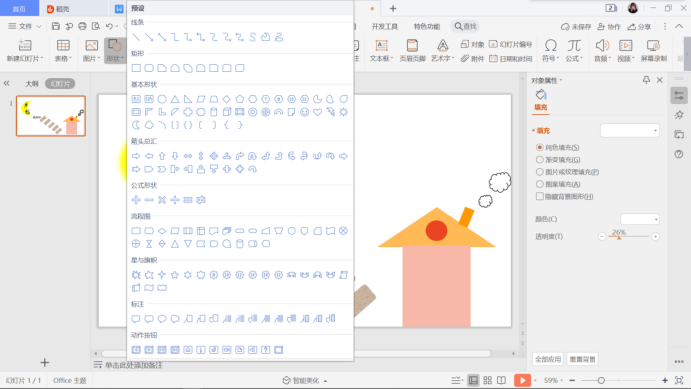Expand the 文件 menu dropdown
691x389 pixels.
[x=25, y=26]
